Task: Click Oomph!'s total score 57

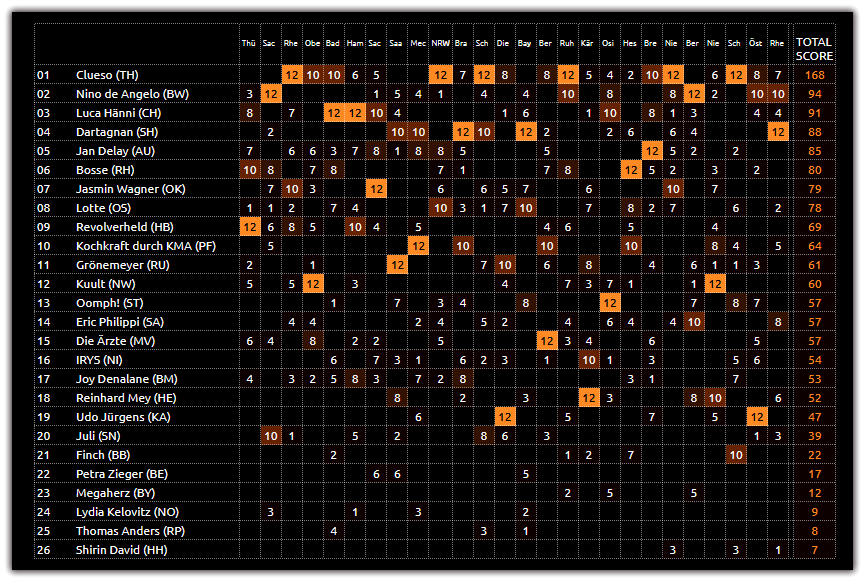Action: 814,303
